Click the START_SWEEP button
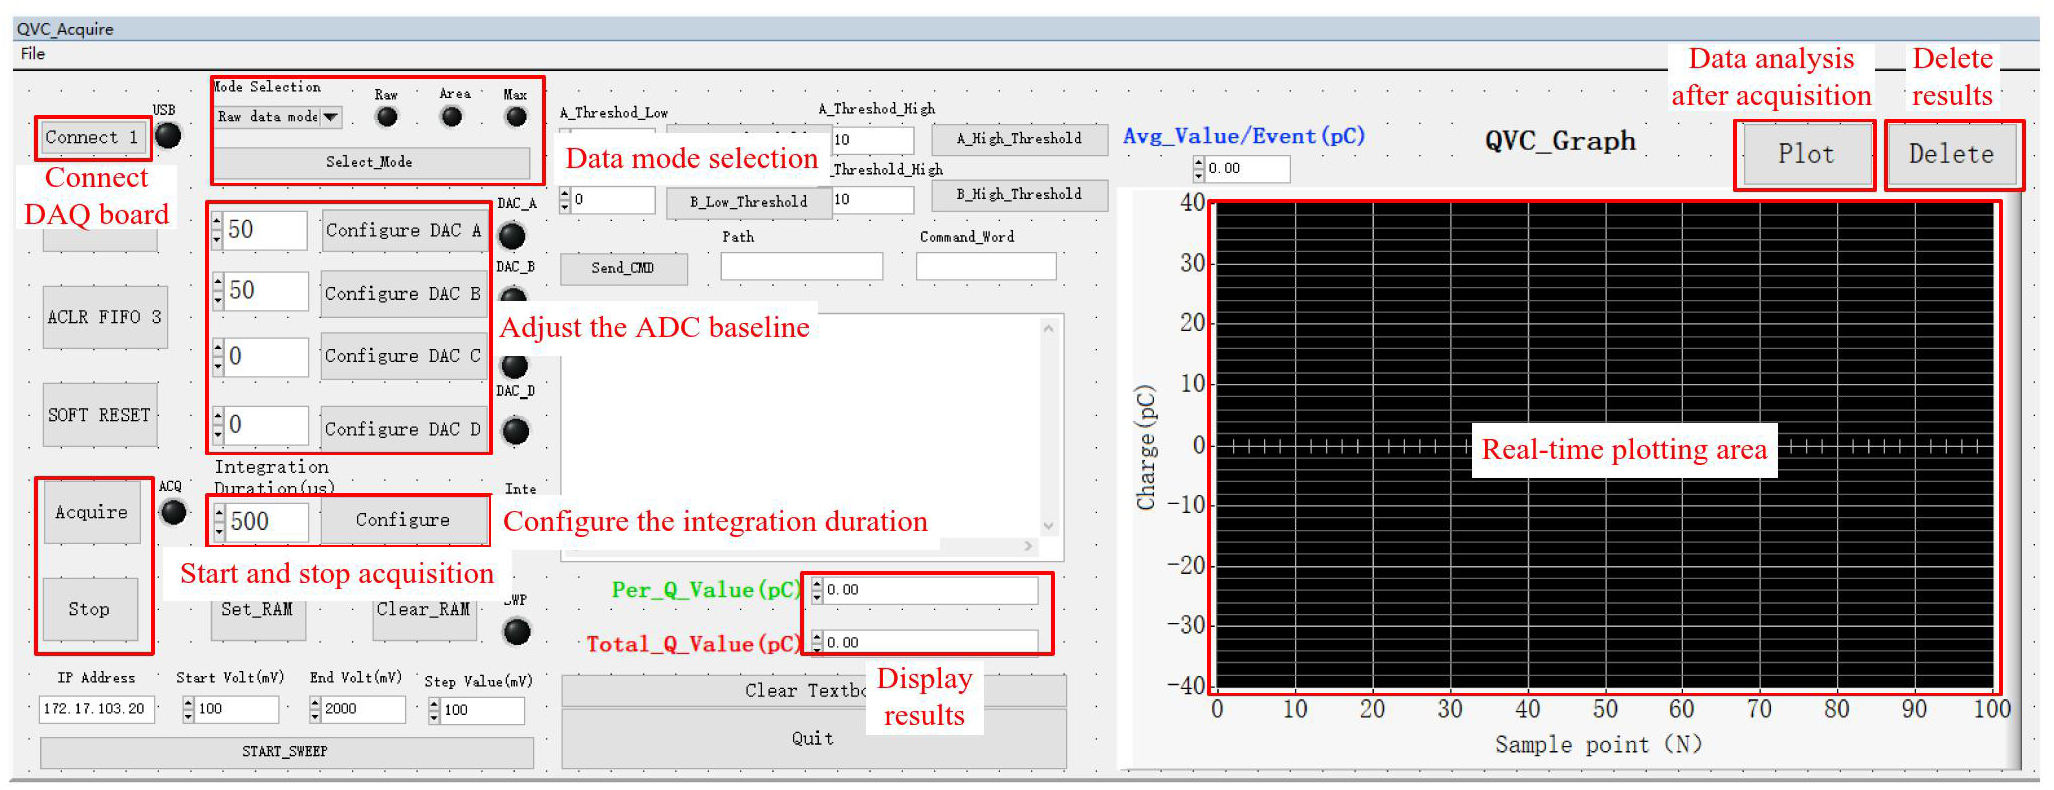 pyautogui.click(x=286, y=752)
